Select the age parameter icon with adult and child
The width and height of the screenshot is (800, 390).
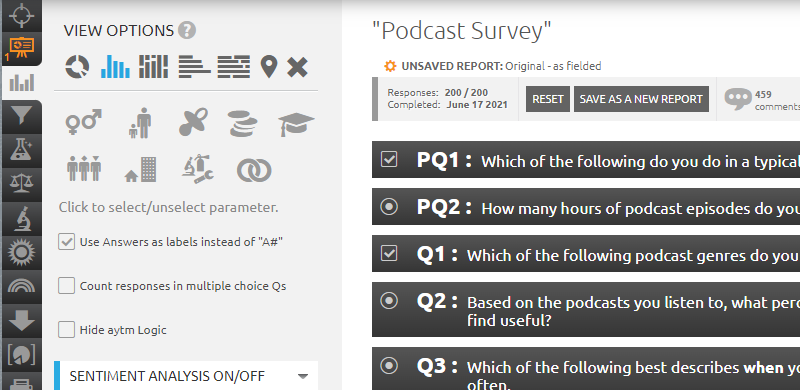[140, 123]
